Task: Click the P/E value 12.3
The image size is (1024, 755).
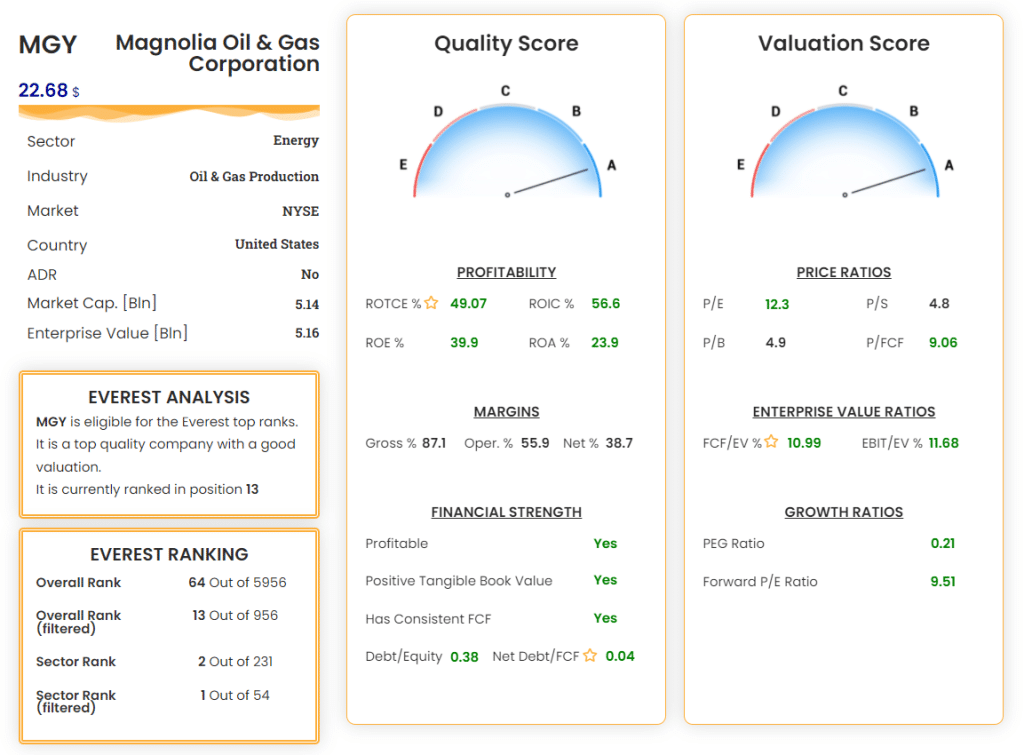Action: point(777,304)
